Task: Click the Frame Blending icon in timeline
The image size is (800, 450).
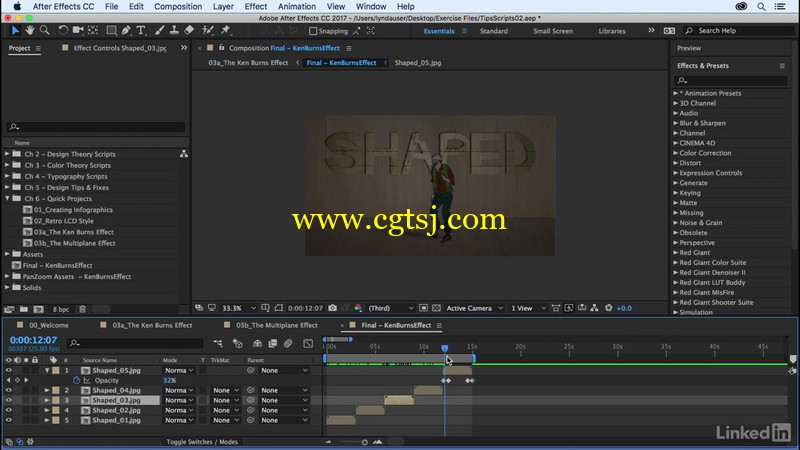Action: point(272,343)
